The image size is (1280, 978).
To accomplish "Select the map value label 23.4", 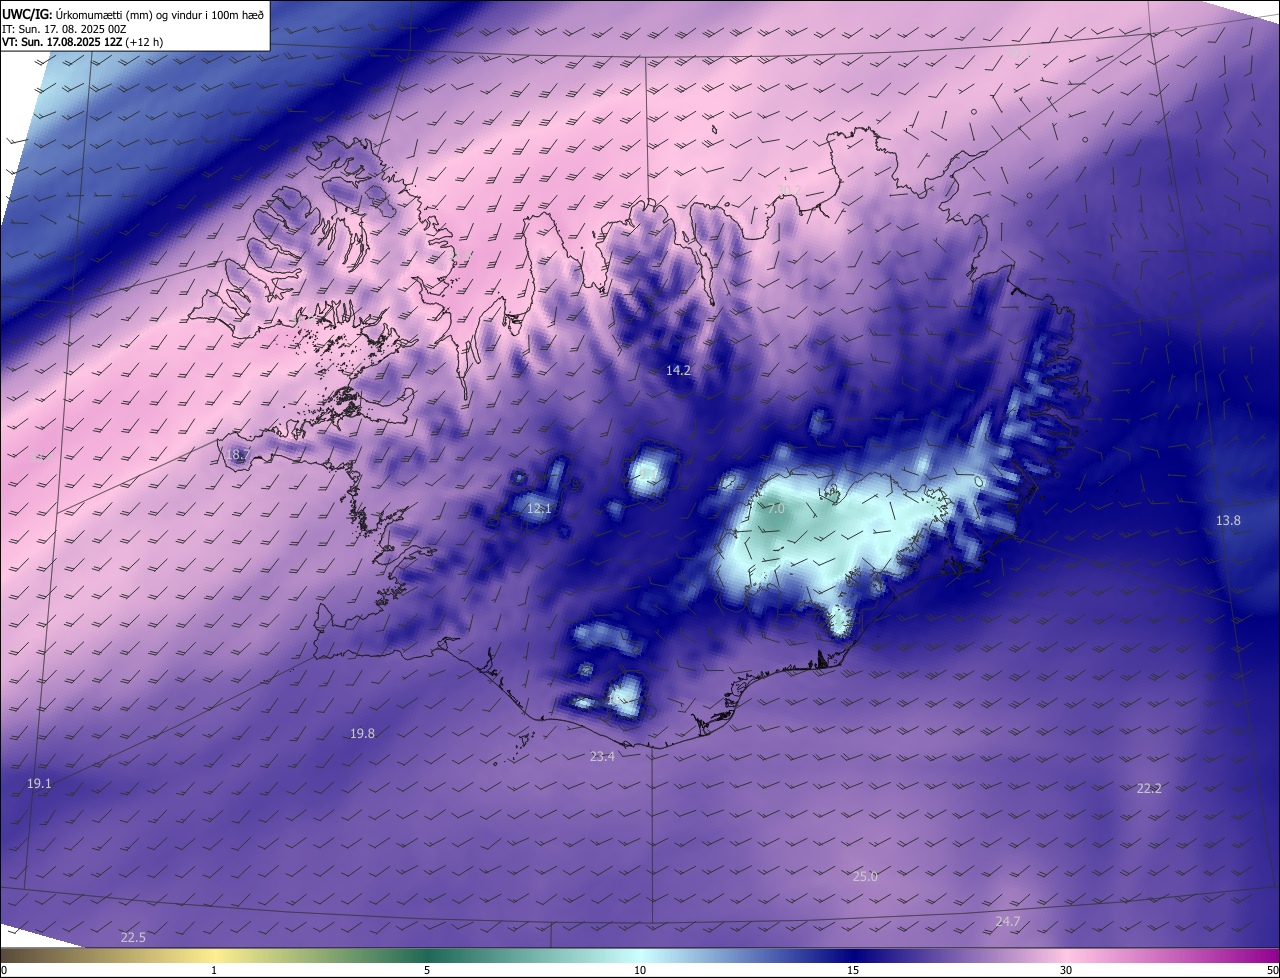I will pos(602,757).
